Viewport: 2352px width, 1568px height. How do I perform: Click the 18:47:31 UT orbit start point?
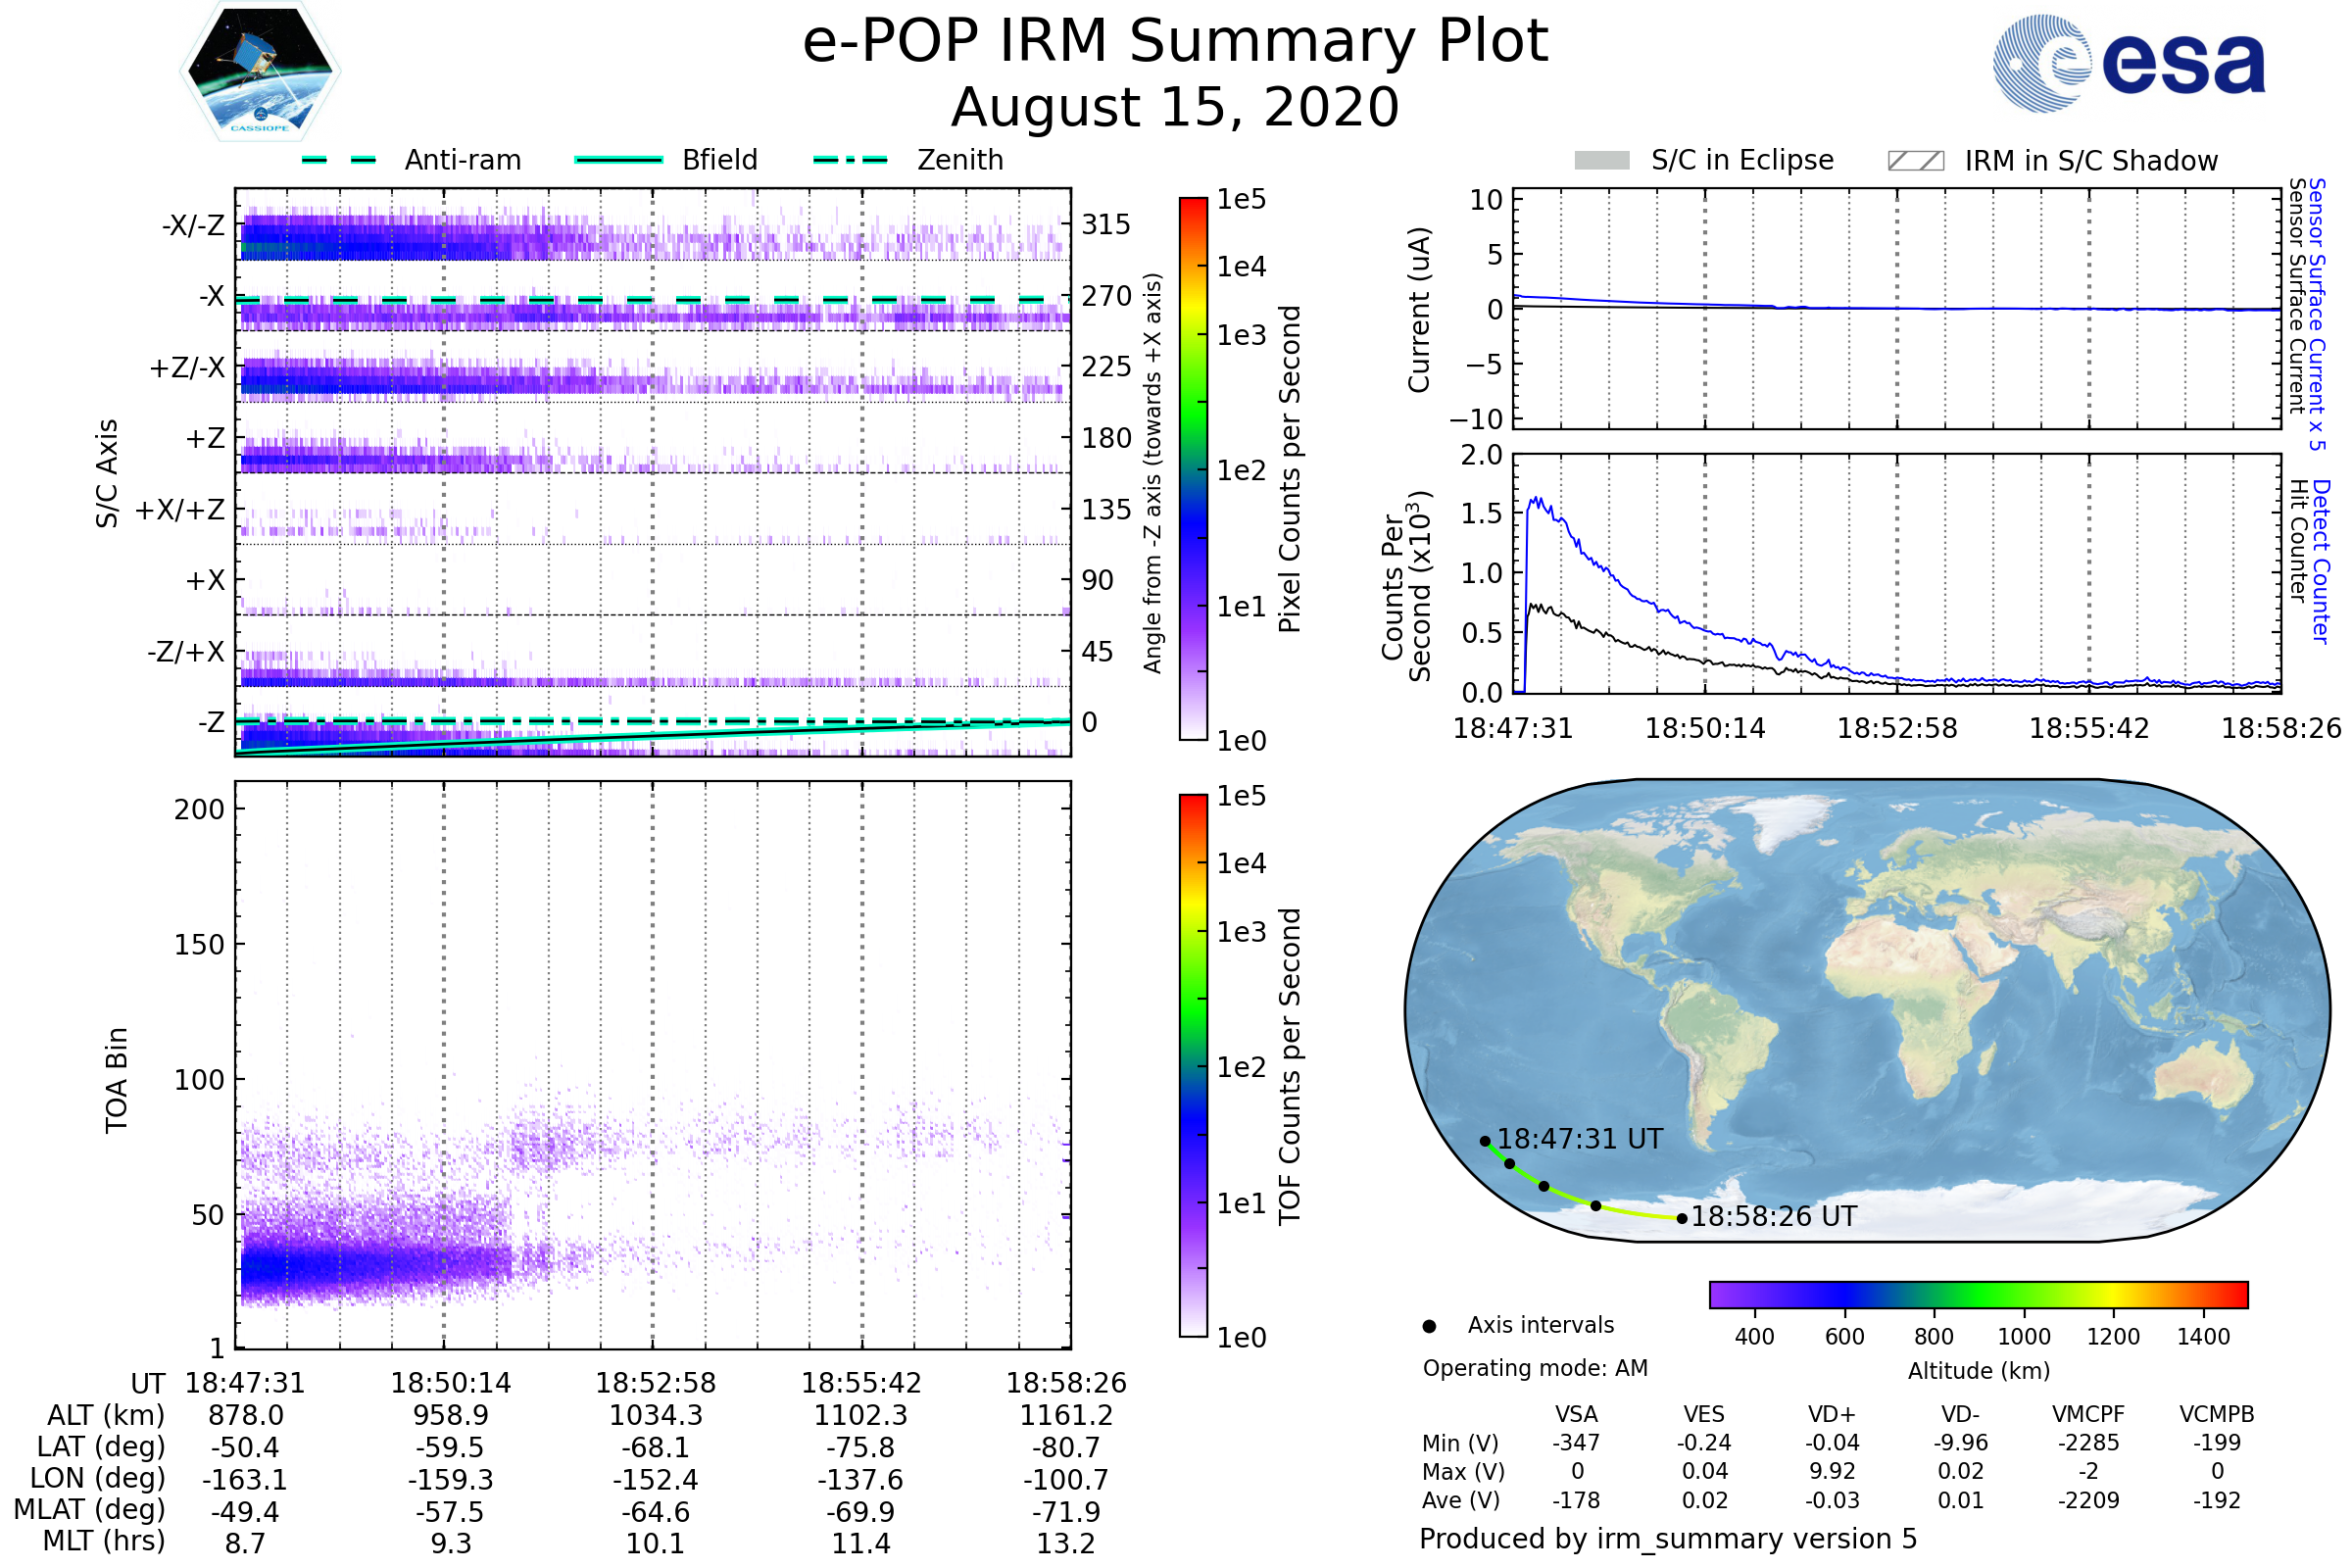point(1485,1141)
